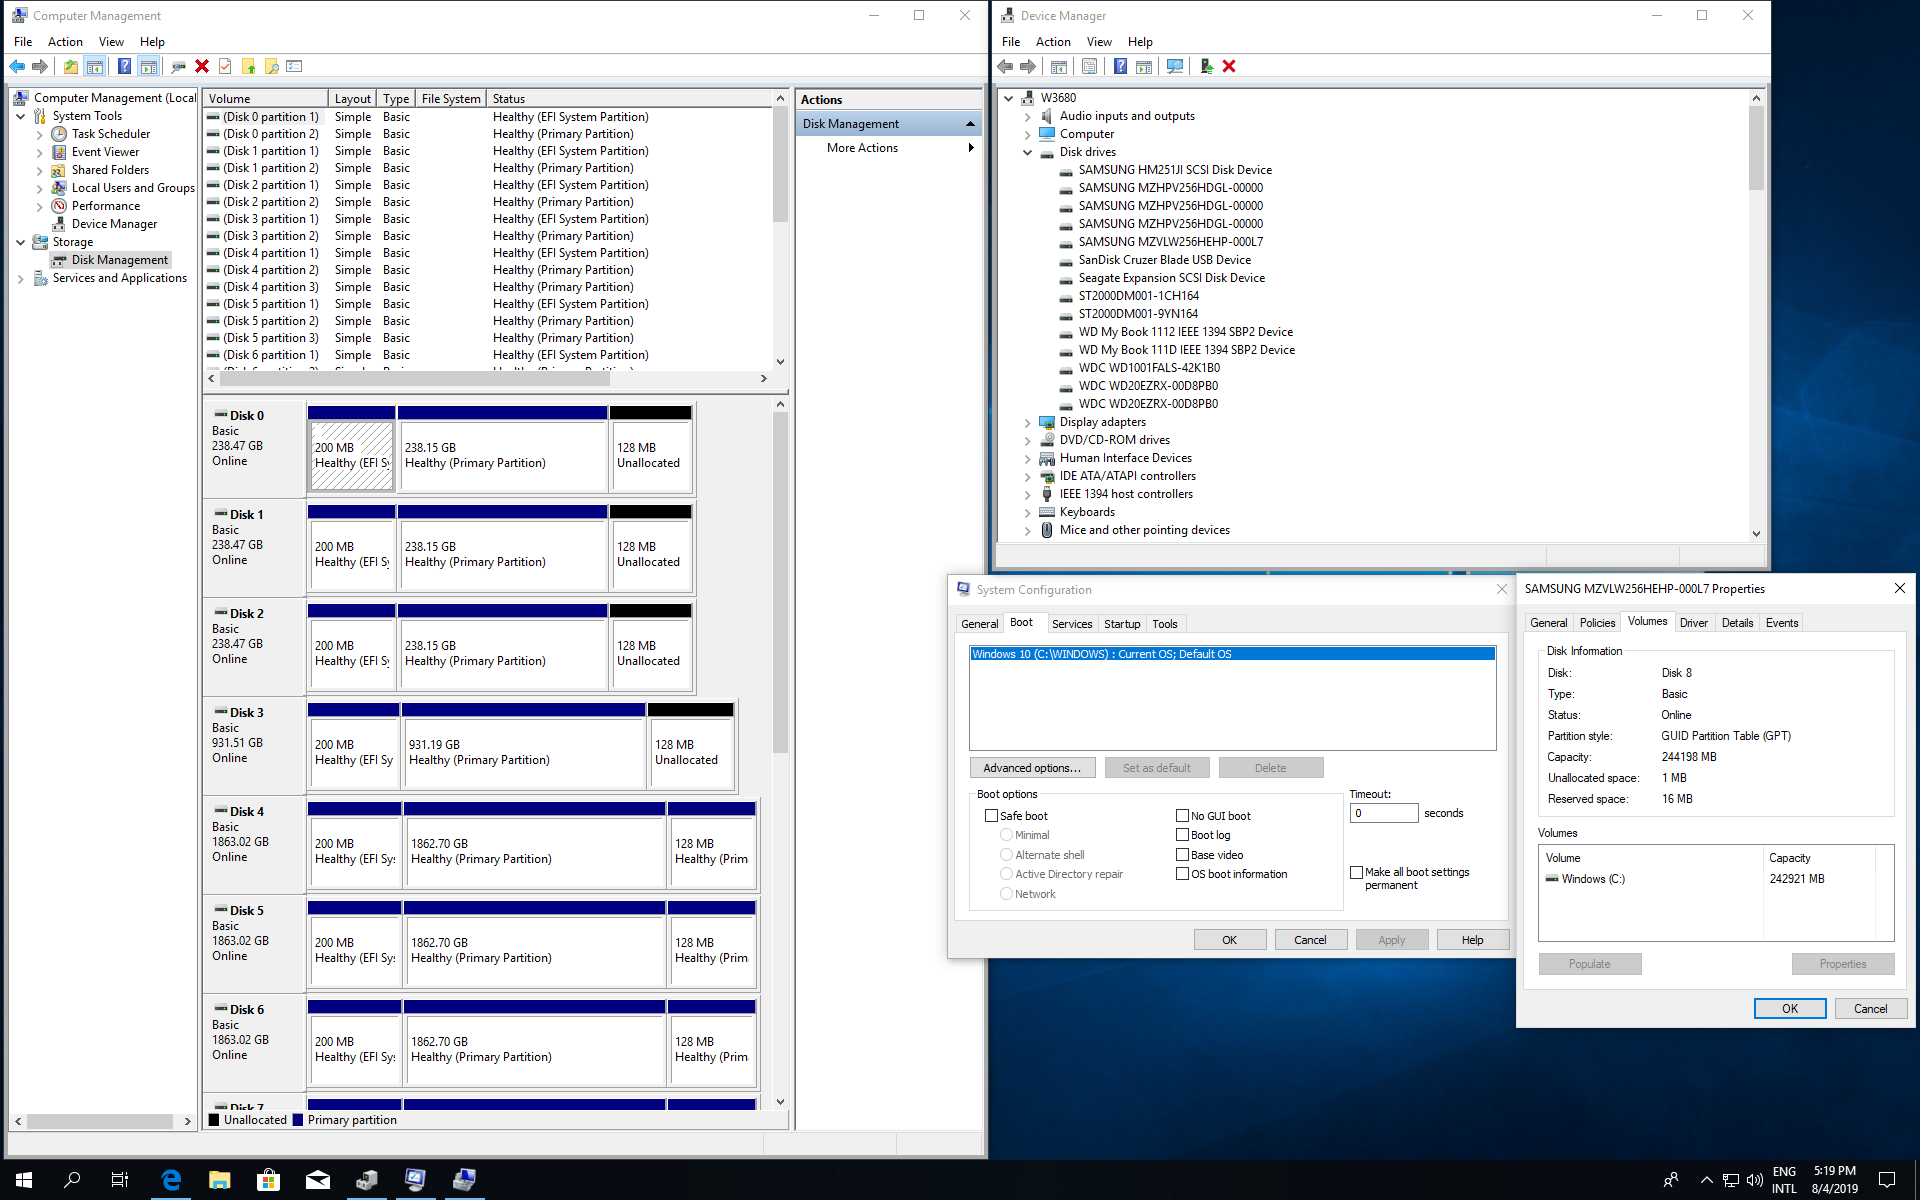Image resolution: width=1920 pixels, height=1200 pixels.
Task: Click Back arrow in Computer Management toolbar
Action: (x=17, y=66)
